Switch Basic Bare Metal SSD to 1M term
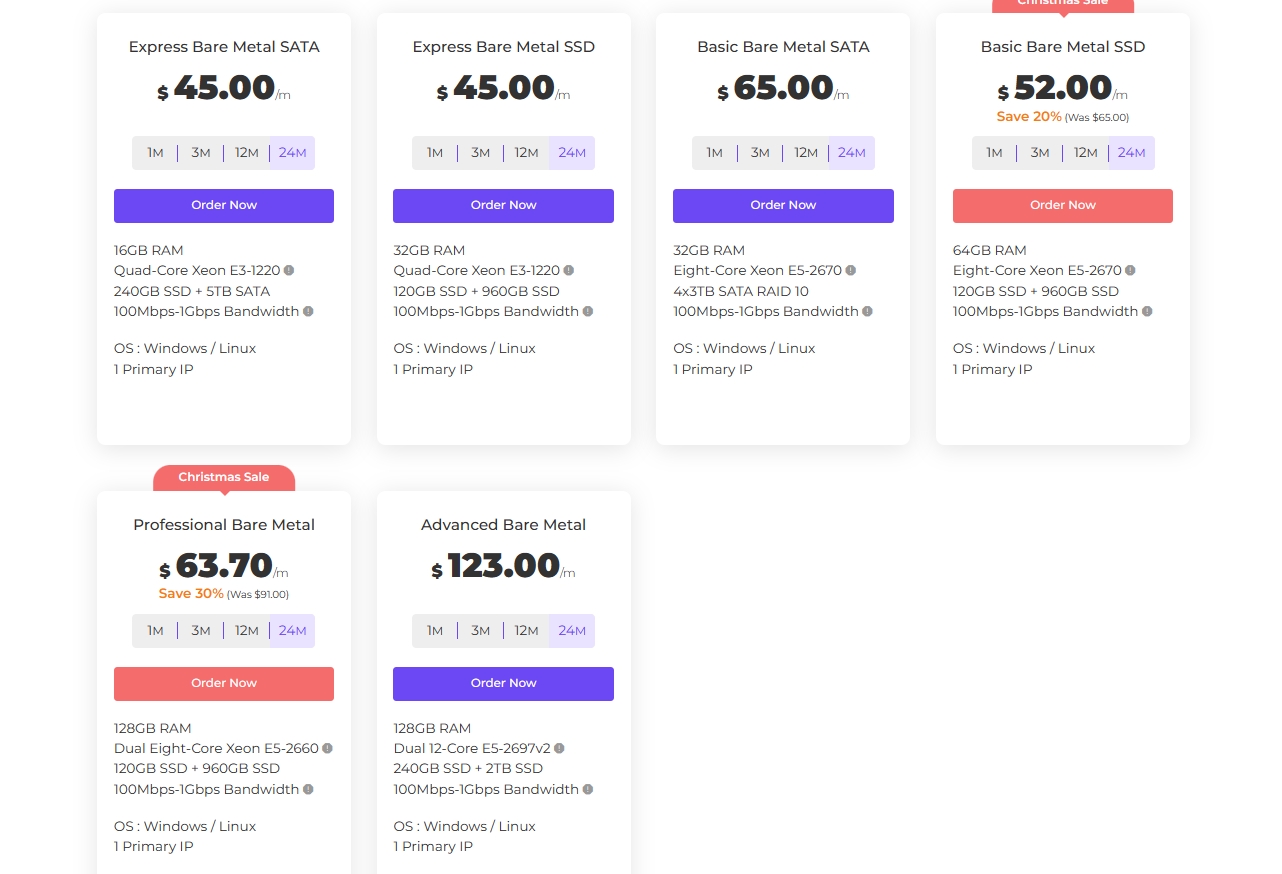Screen dimensions: 1282x874 pos(994,153)
